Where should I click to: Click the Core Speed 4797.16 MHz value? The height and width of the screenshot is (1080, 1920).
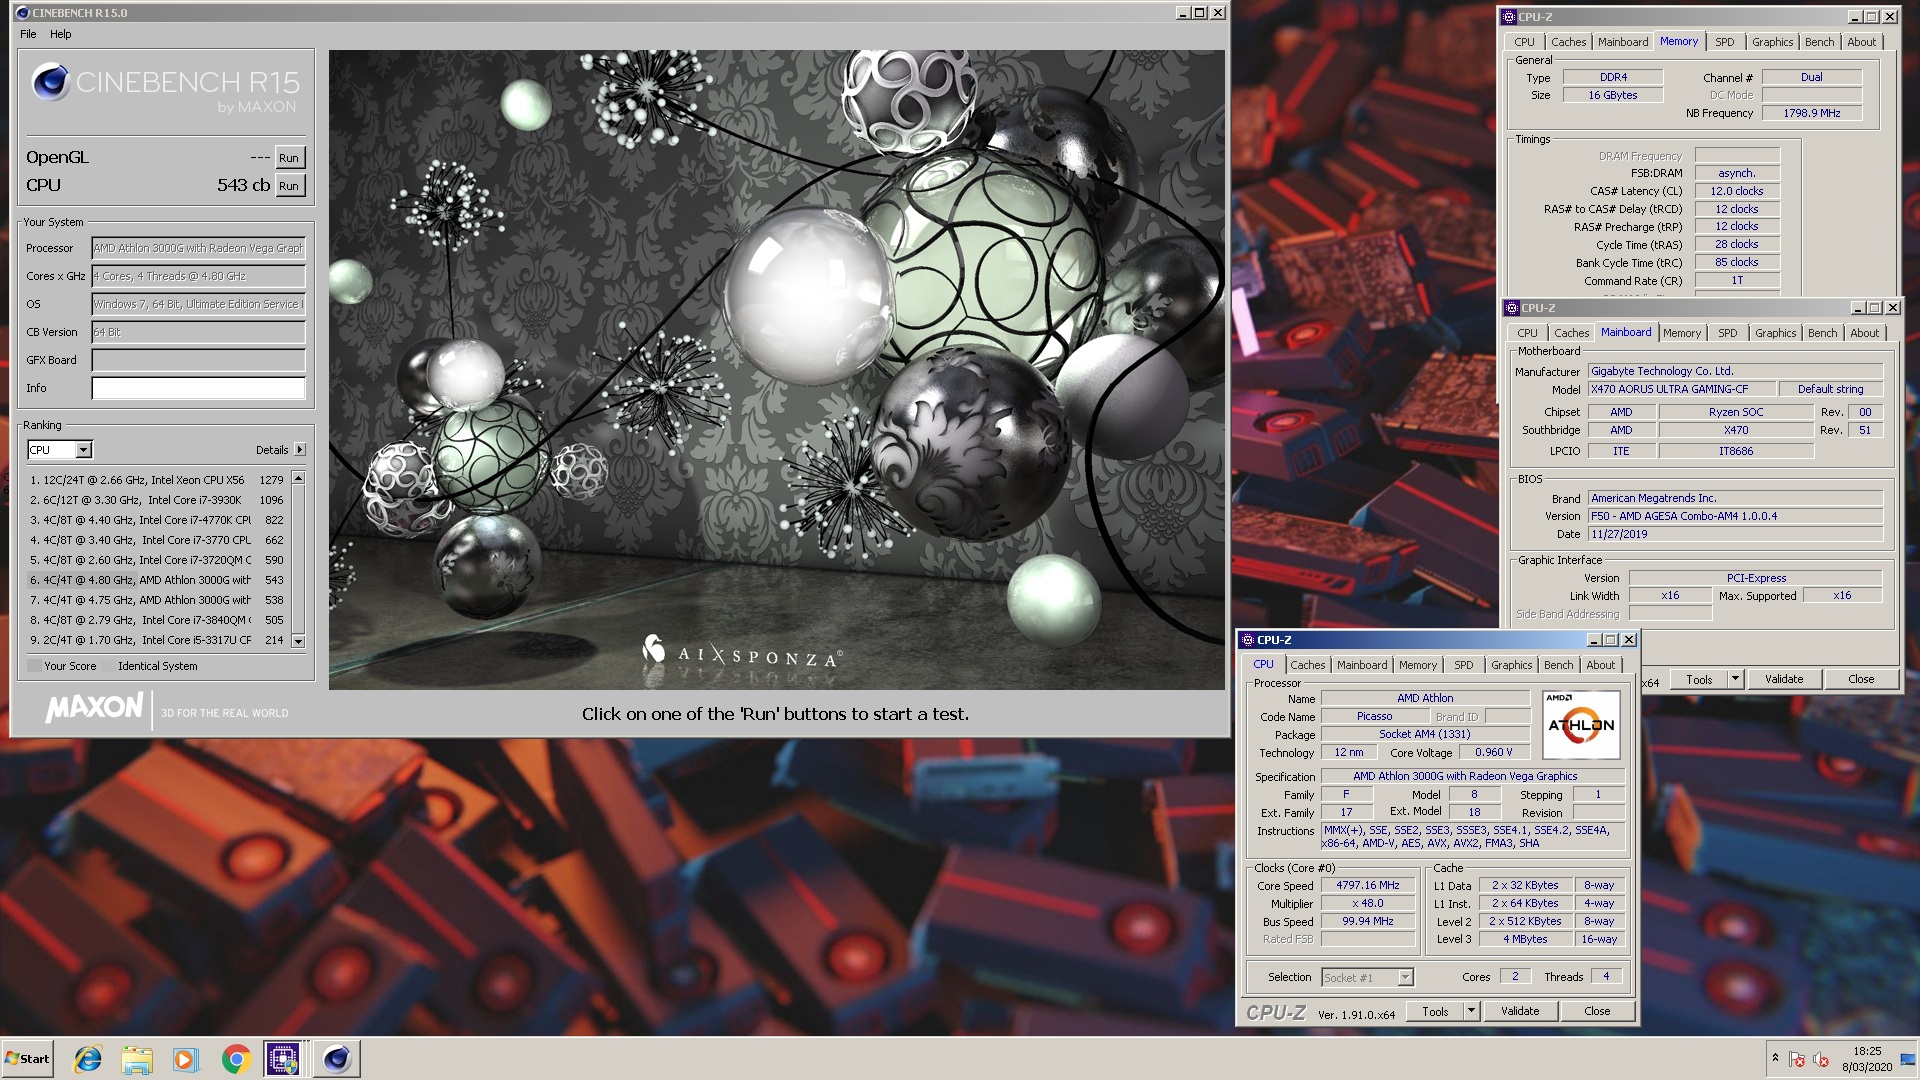point(1367,885)
